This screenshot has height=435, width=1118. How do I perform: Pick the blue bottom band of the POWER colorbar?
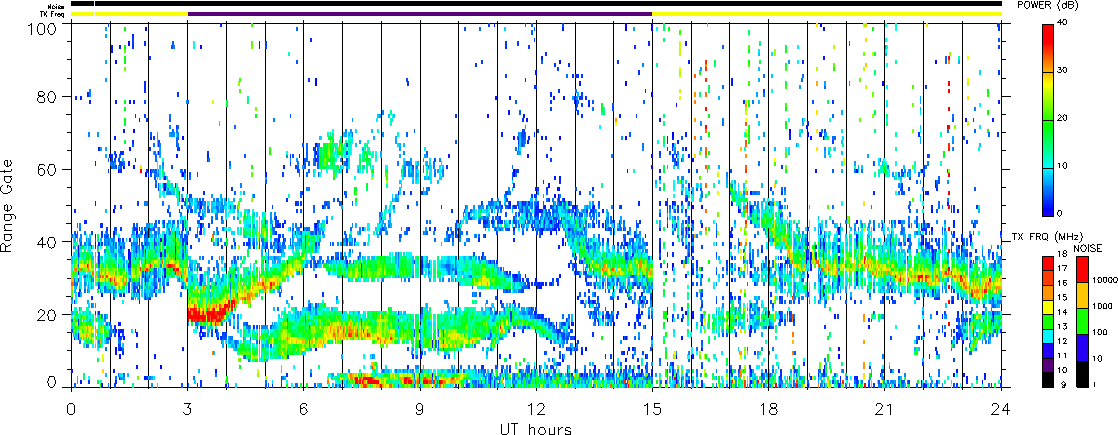tap(1047, 192)
